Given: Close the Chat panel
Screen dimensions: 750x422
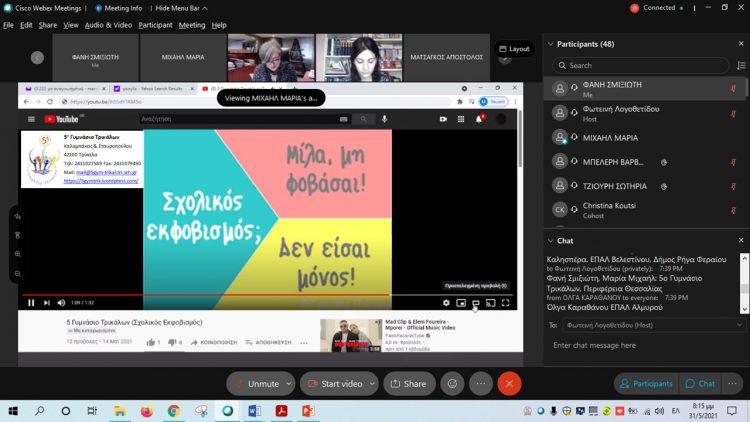Looking at the screenshot, I should [x=741, y=240].
